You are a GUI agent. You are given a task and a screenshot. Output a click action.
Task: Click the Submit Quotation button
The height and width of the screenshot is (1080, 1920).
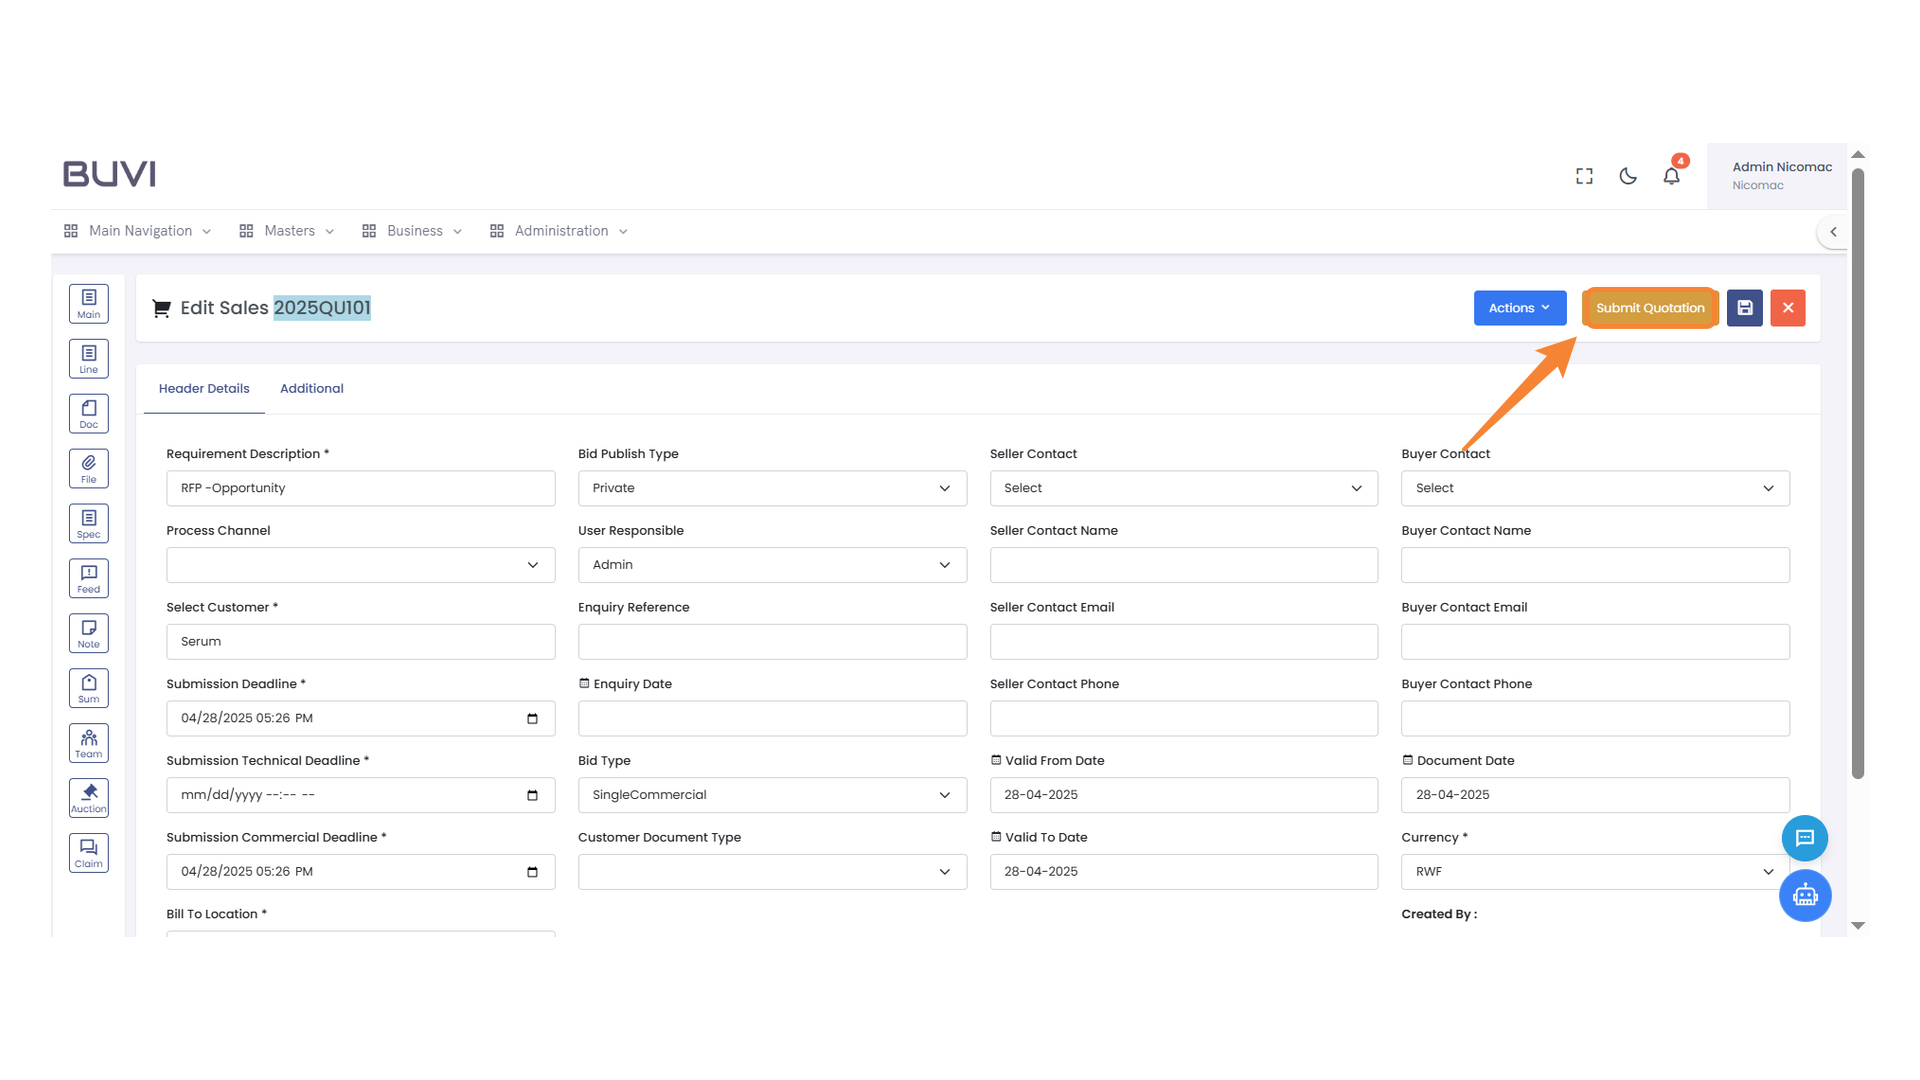click(1649, 308)
